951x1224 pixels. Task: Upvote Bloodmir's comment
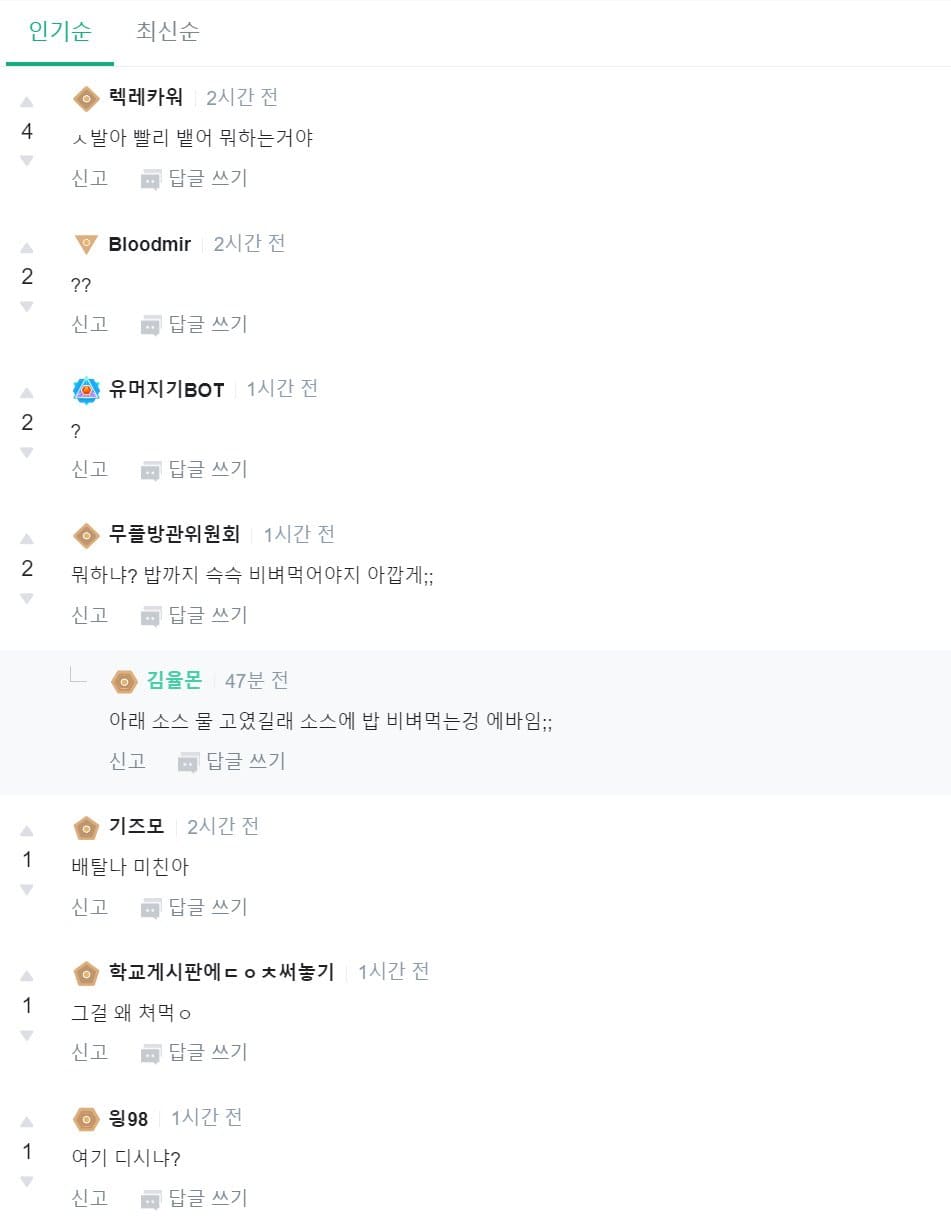(27, 248)
